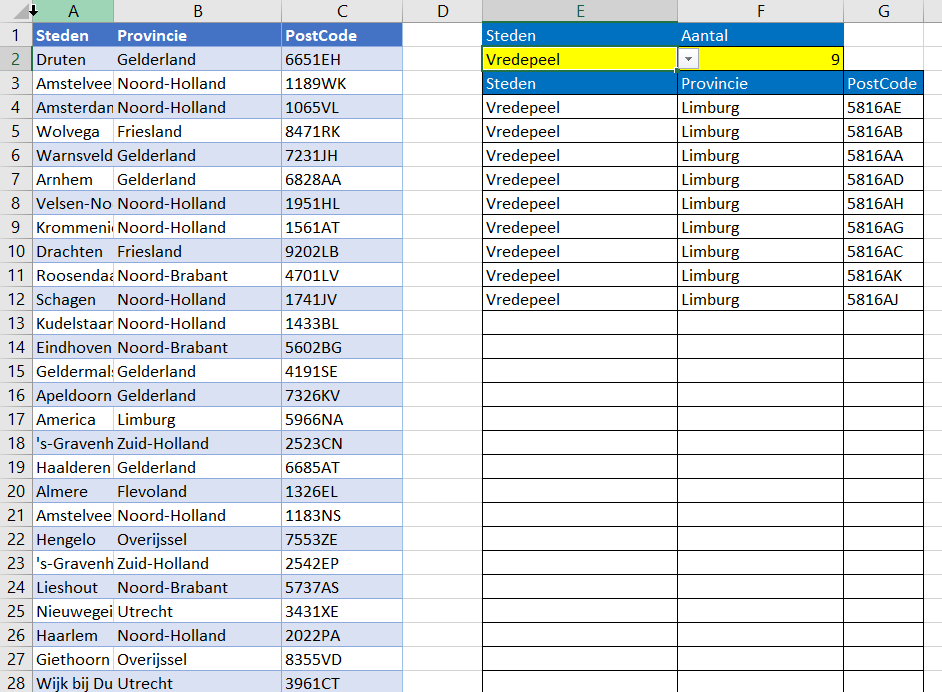Select column B header
The image size is (942, 692).
[198, 11]
